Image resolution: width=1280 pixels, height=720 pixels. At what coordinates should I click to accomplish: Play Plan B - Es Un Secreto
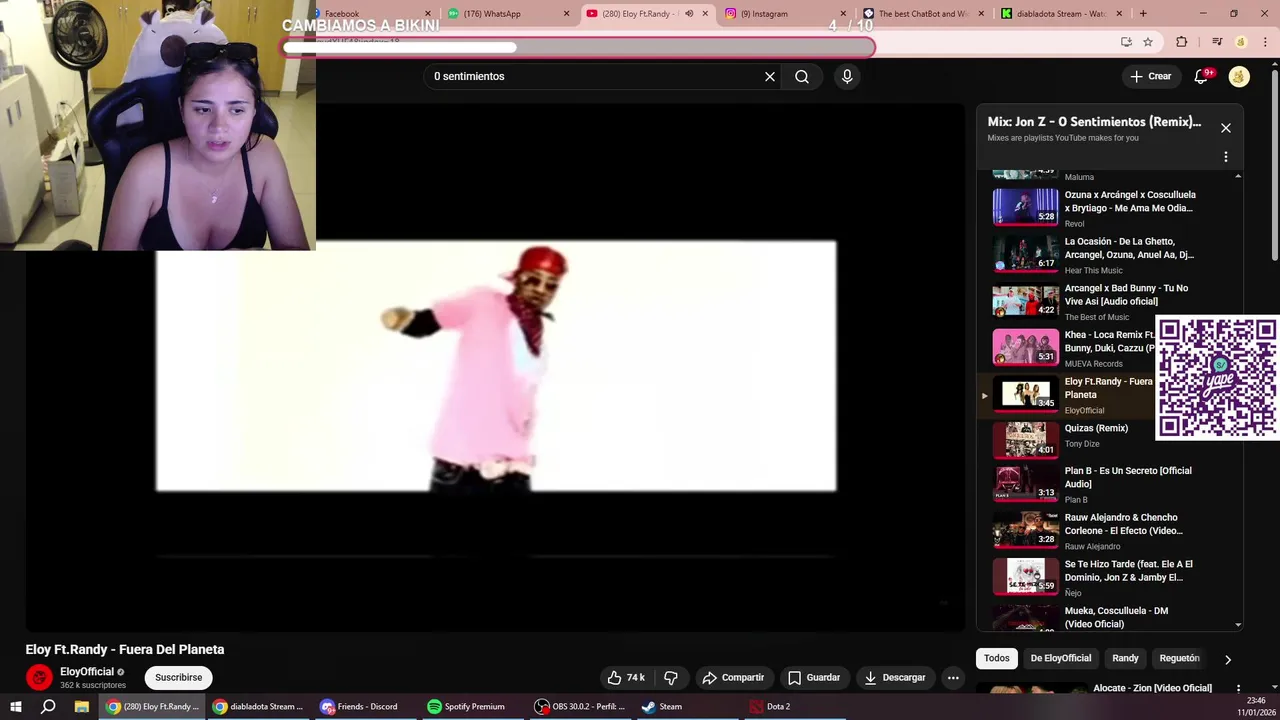1110,484
